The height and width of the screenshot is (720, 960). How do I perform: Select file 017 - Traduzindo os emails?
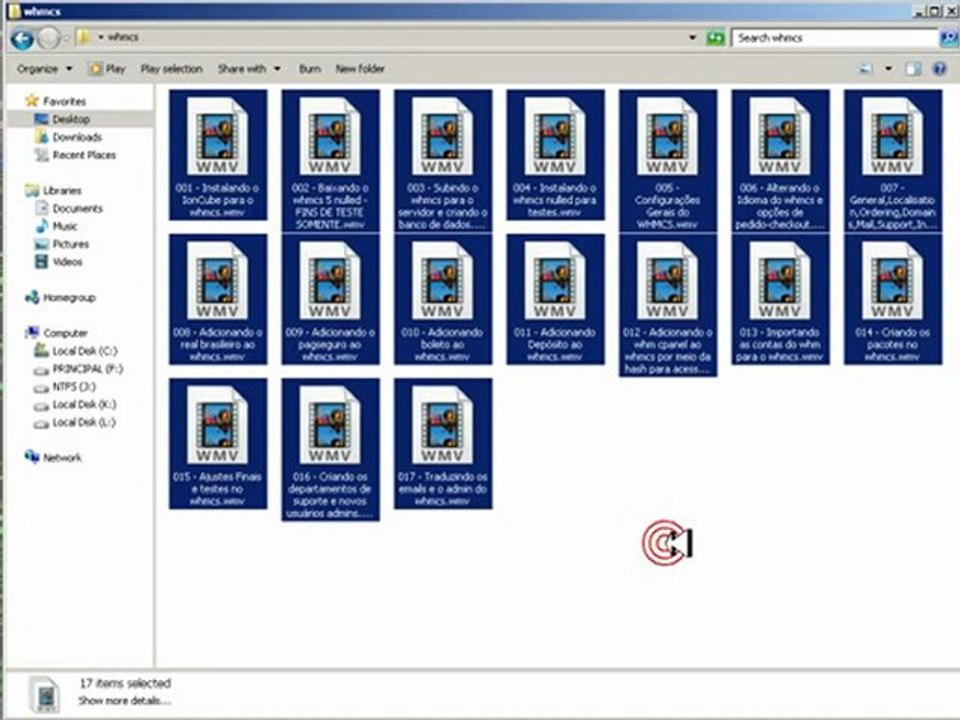pyautogui.click(x=443, y=444)
